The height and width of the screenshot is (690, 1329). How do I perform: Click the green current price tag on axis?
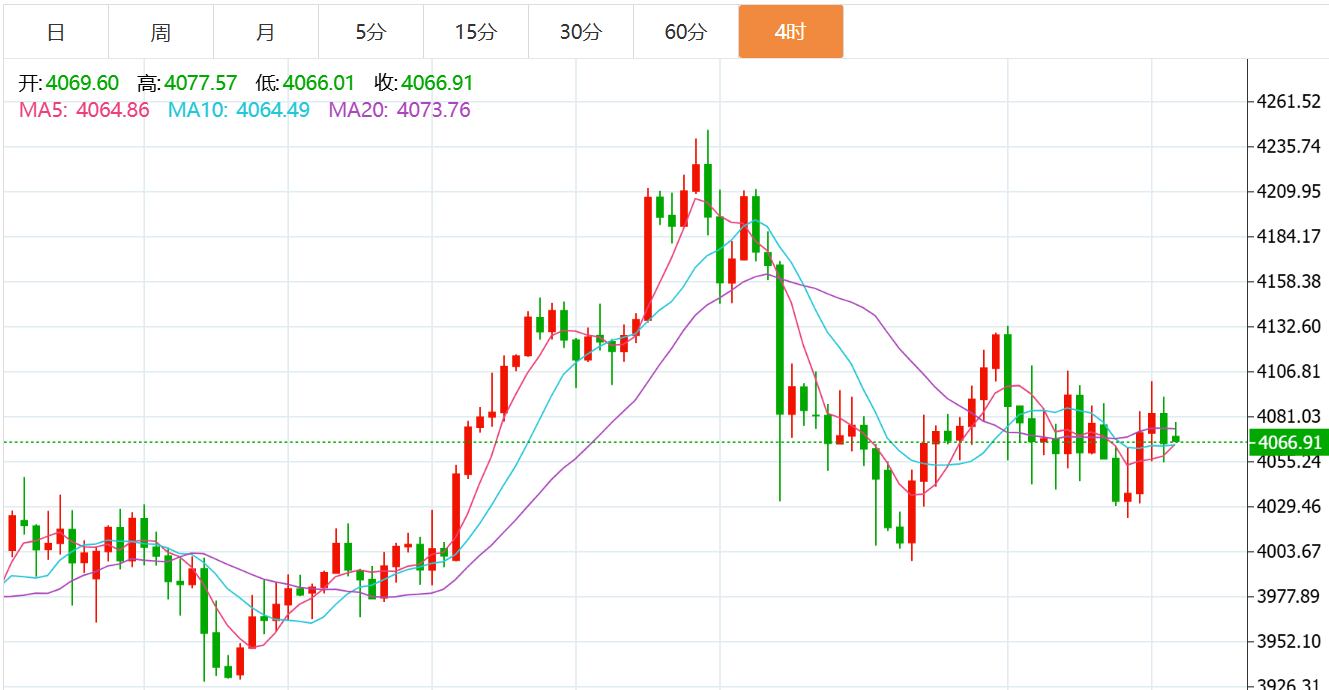[x=1290, y=442]
